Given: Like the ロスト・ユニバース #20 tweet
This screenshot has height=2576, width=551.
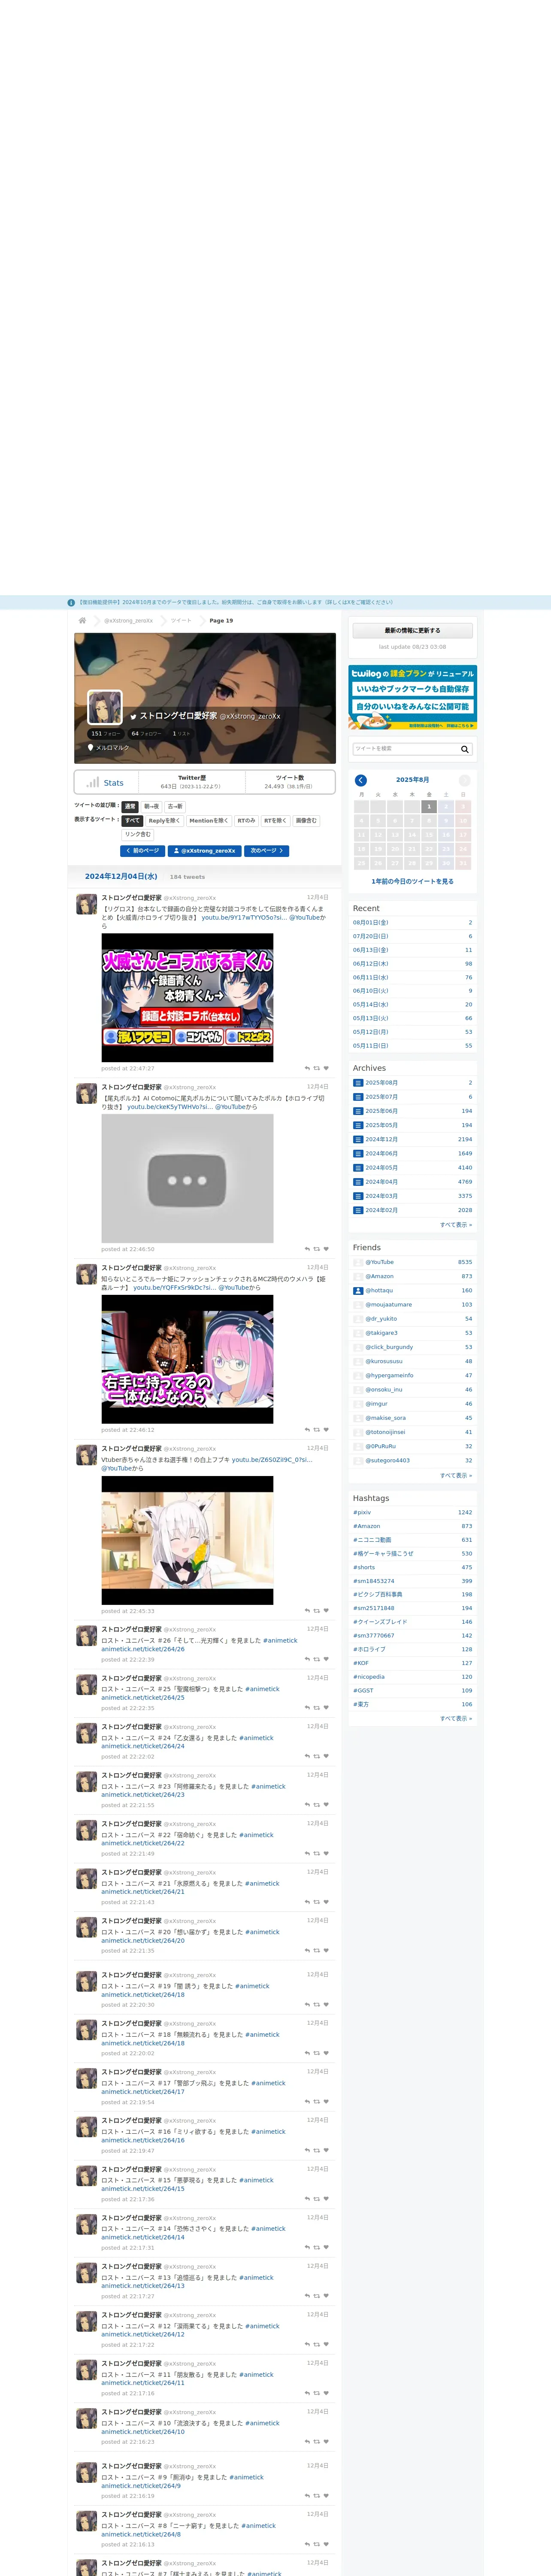Looking at the screenshot, I should pyautogui.click(x=326, y=1950).
